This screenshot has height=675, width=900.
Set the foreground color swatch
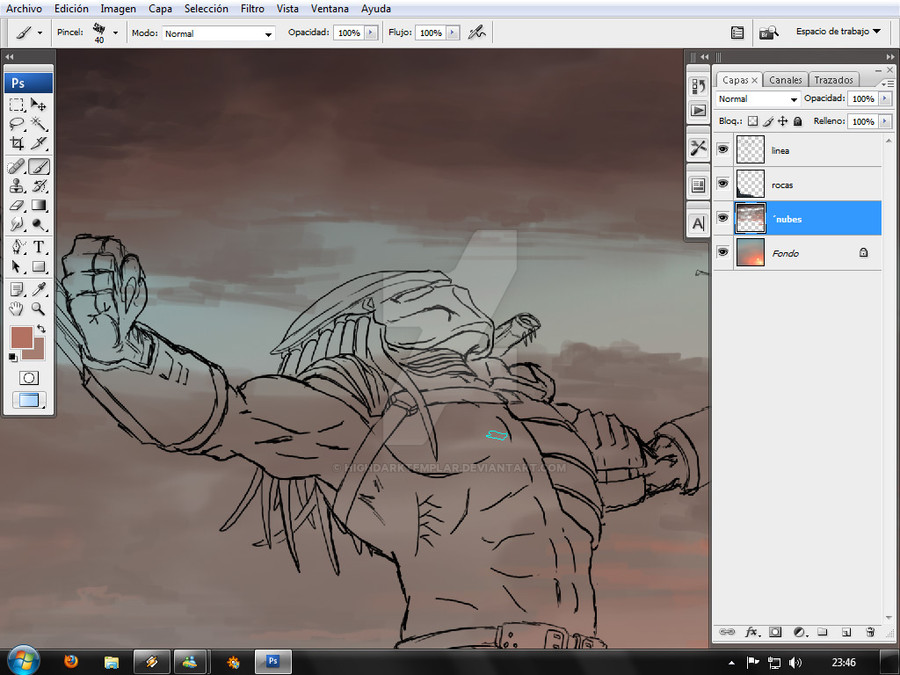click(21, 337)
